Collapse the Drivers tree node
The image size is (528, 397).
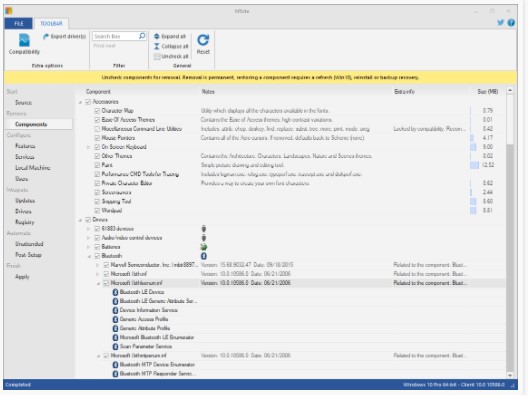[80, 220]
